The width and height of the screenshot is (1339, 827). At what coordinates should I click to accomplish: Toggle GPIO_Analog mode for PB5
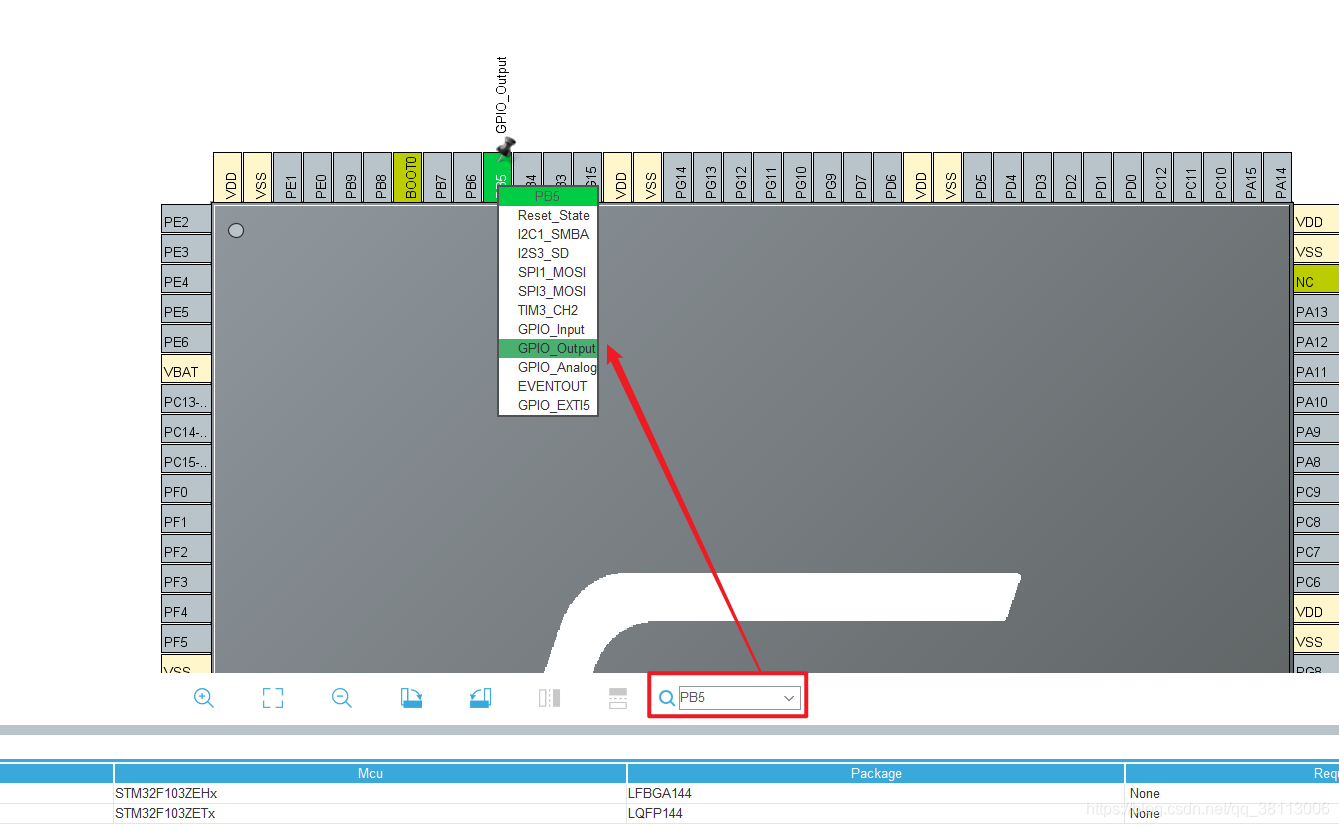coord(556,367)
